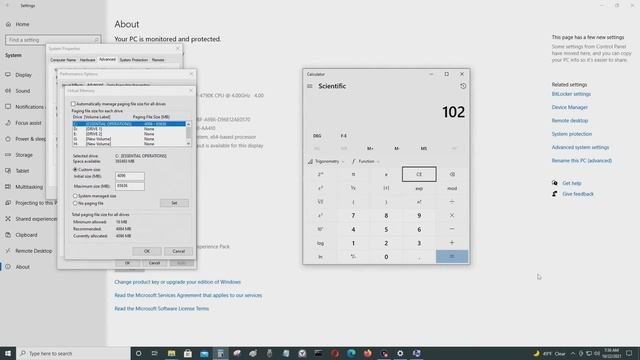This screenshot has height=360, width=640.
Task: Click the plus operator in Calculator
Action: (x=452, y=243)
